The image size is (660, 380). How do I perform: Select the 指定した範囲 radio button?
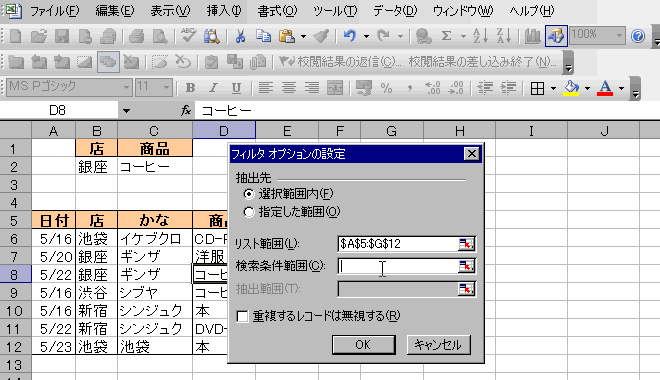click(x=249, y=212)
